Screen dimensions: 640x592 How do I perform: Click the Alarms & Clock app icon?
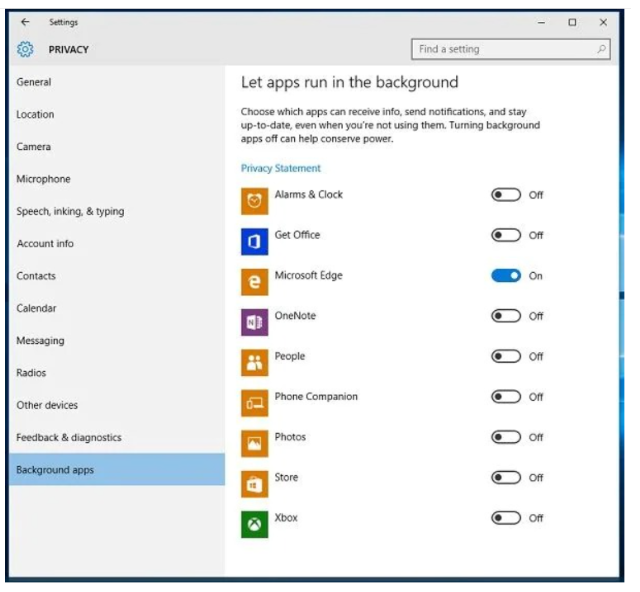pyautogui.click(x=255, y=201)
